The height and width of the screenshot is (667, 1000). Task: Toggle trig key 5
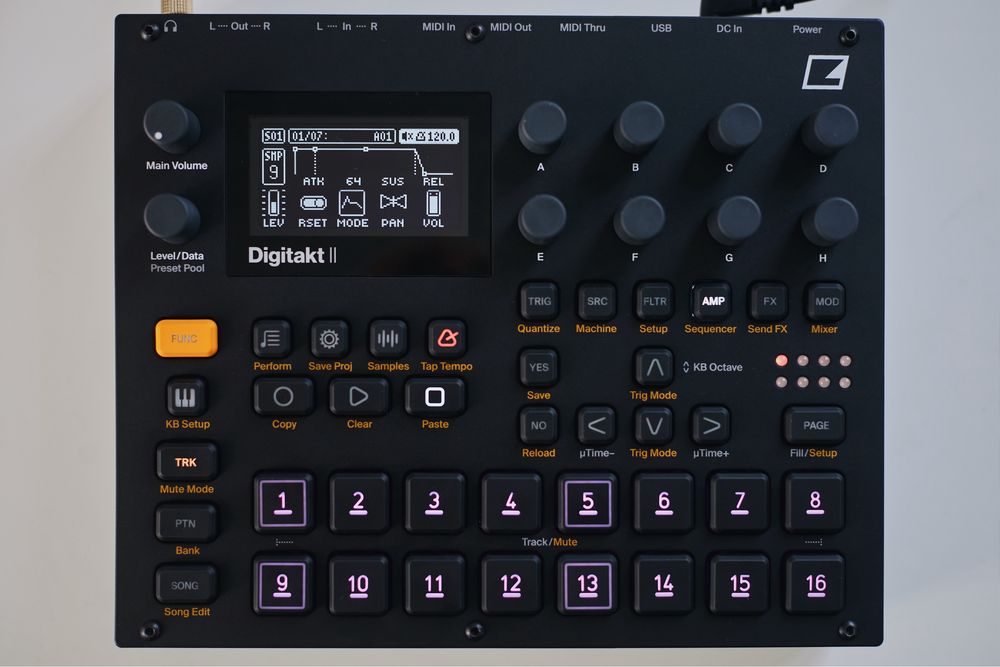(x=587, y=503)
